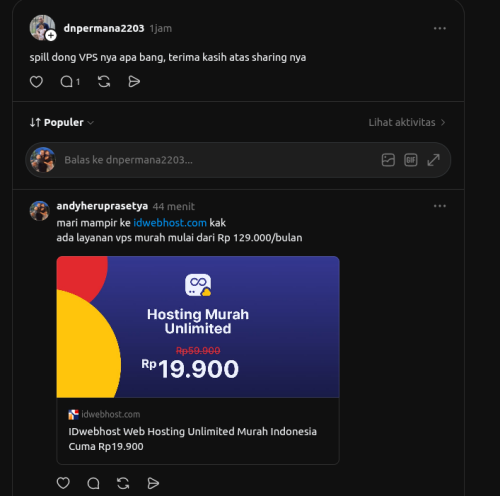This screenshot has width=500, height=496.
Task: Share dnpermana2203 post via send icon
Action: (134, 82)
